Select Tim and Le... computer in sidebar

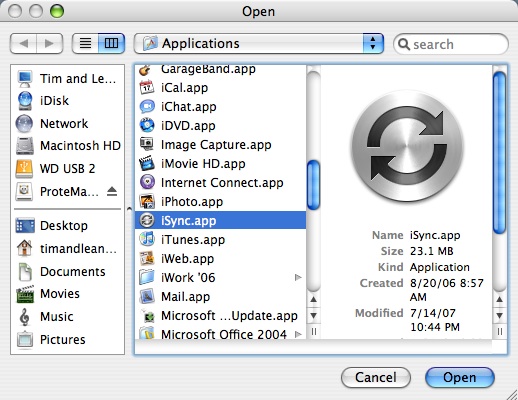click(68, 79)
